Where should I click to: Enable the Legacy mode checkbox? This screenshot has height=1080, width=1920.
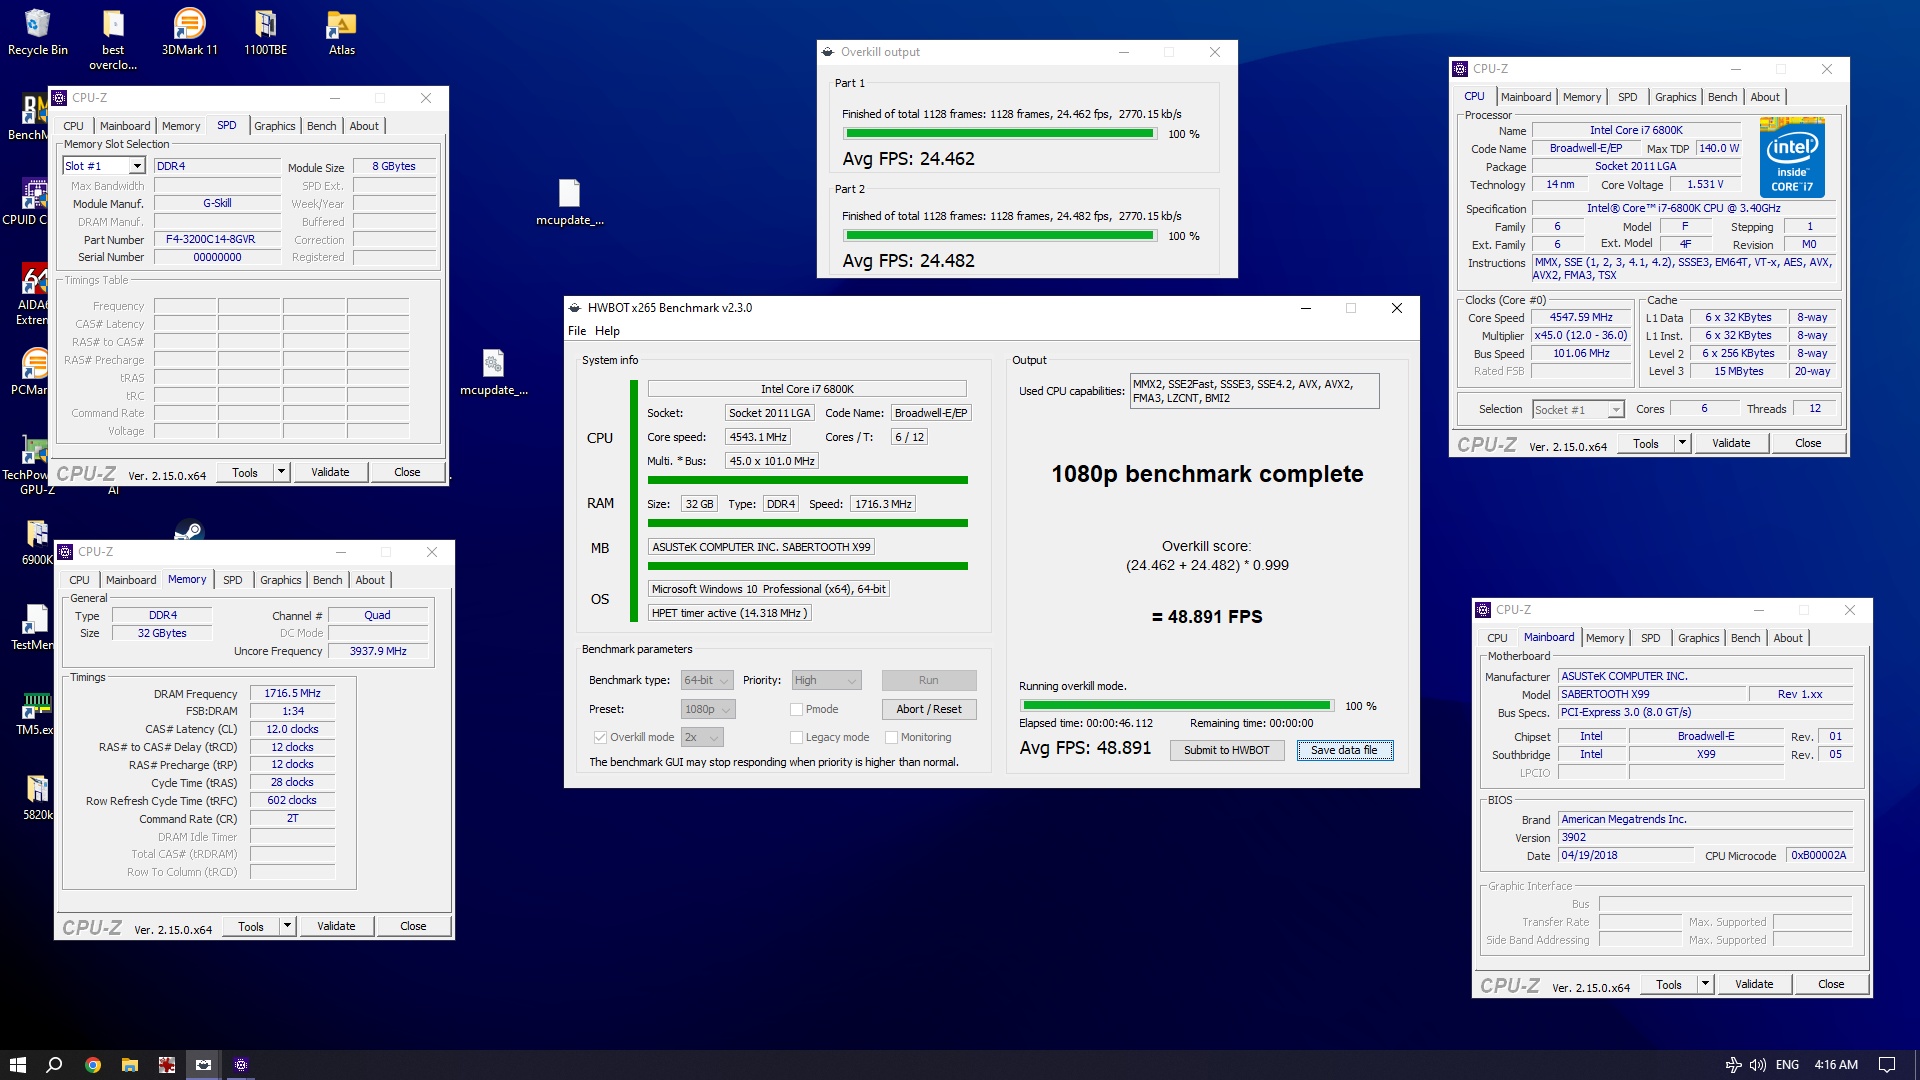[x=796, y=737]
